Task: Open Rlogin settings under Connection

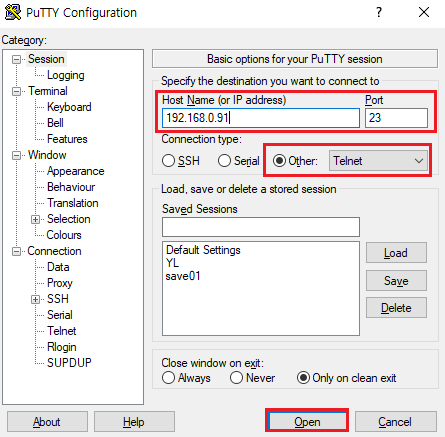Action: (x=62, y=347)
